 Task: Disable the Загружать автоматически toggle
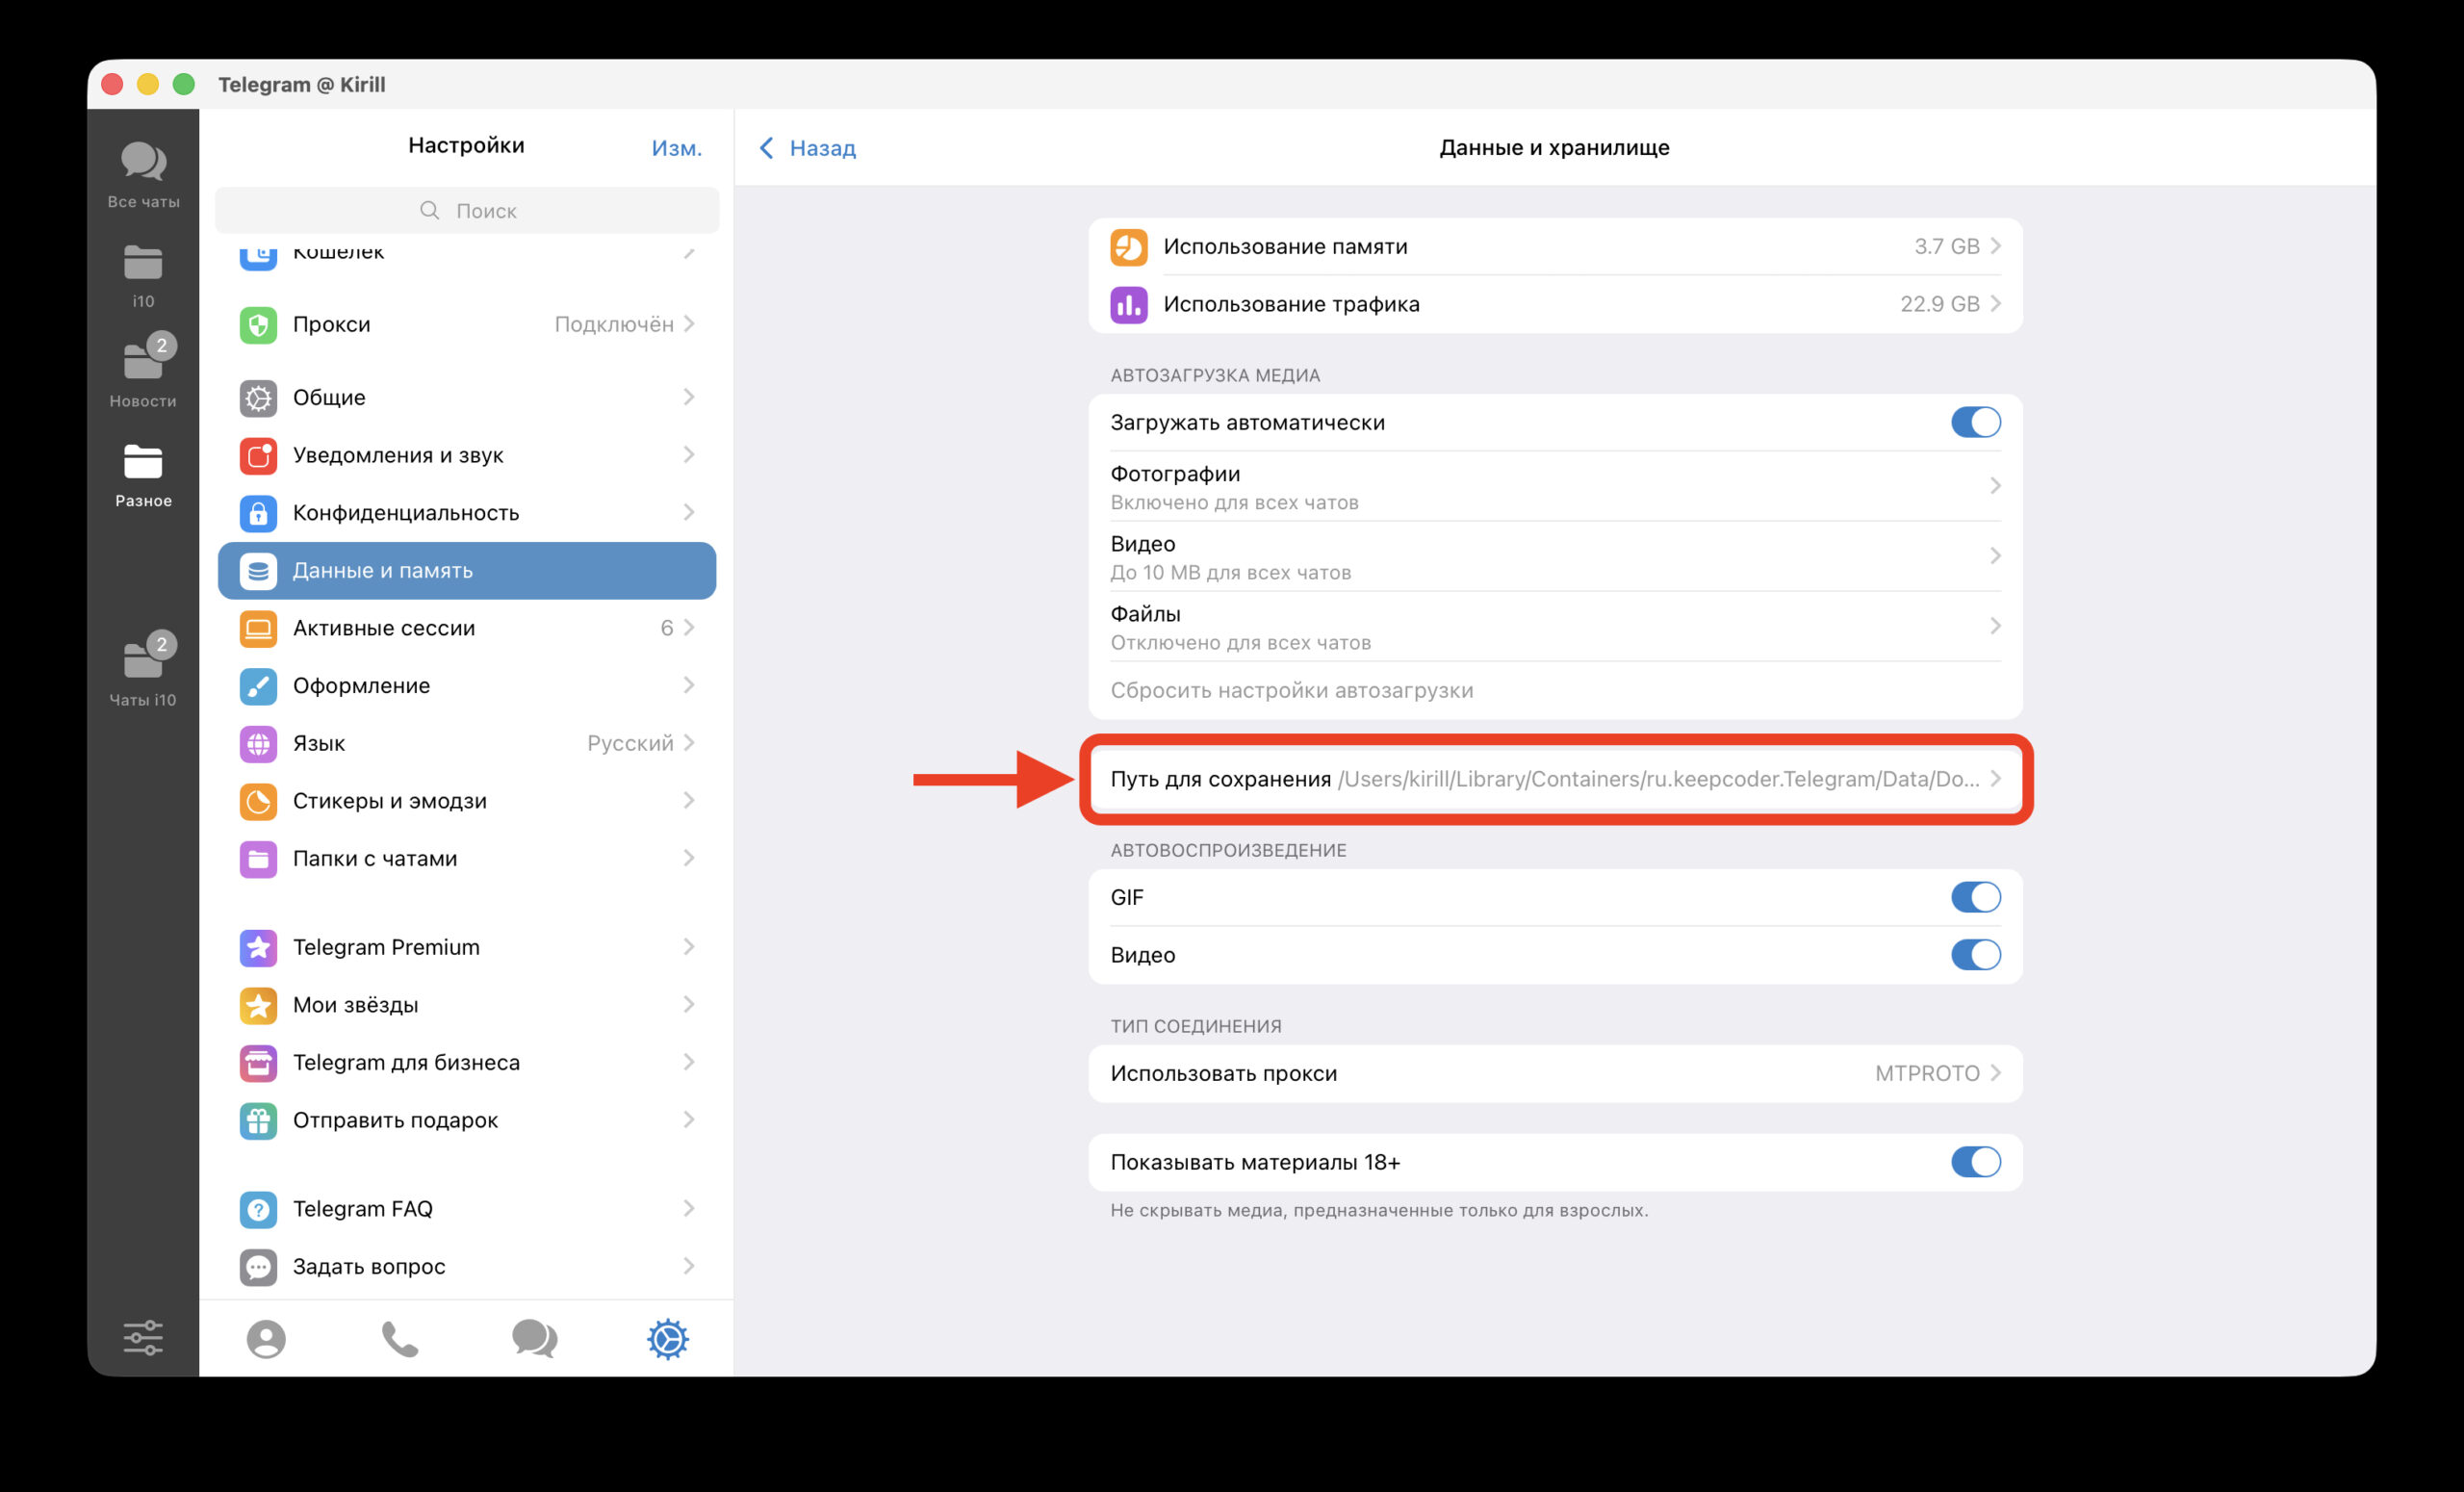click(x=1975, y=421)
